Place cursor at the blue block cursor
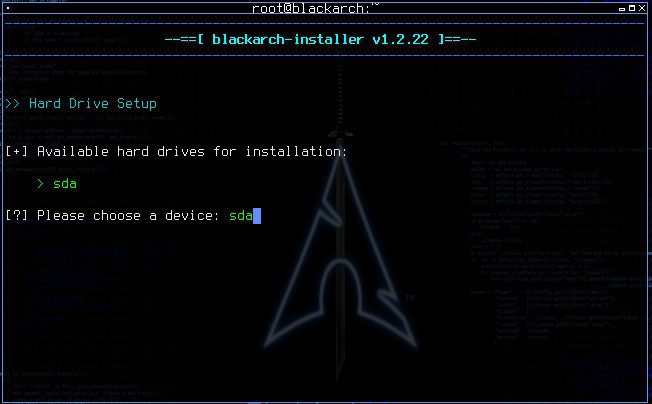 257,216
